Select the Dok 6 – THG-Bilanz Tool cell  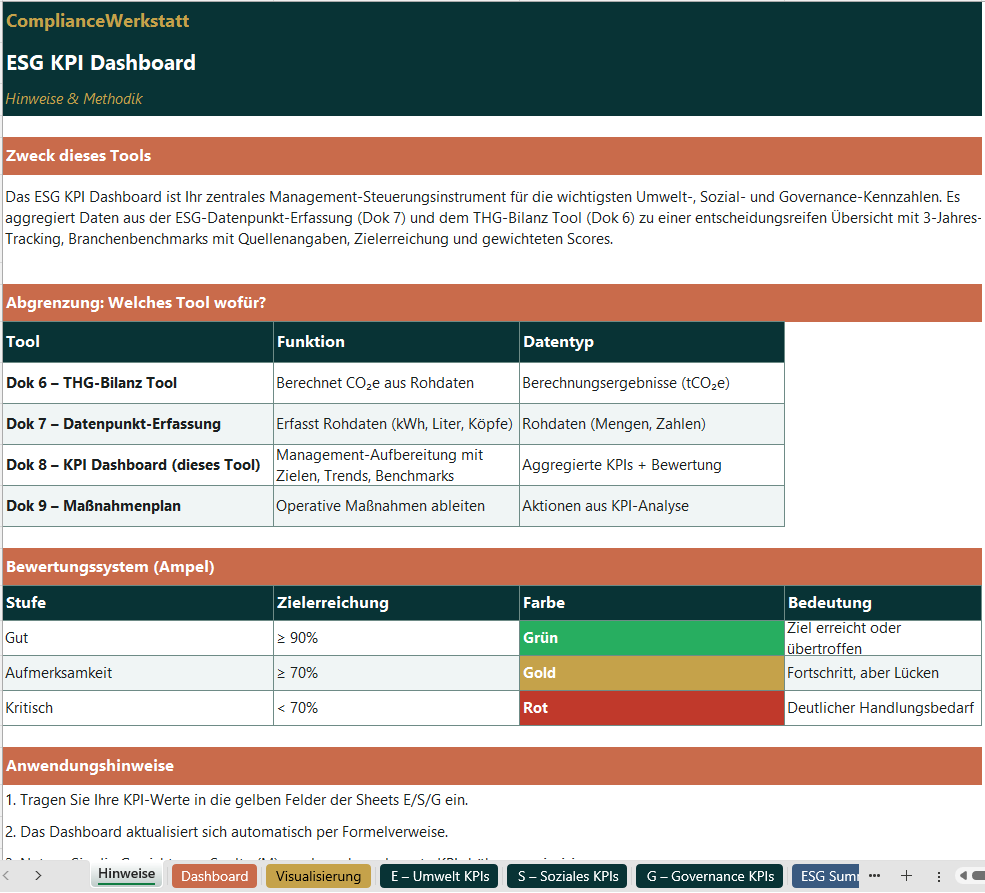pos(135,382)
